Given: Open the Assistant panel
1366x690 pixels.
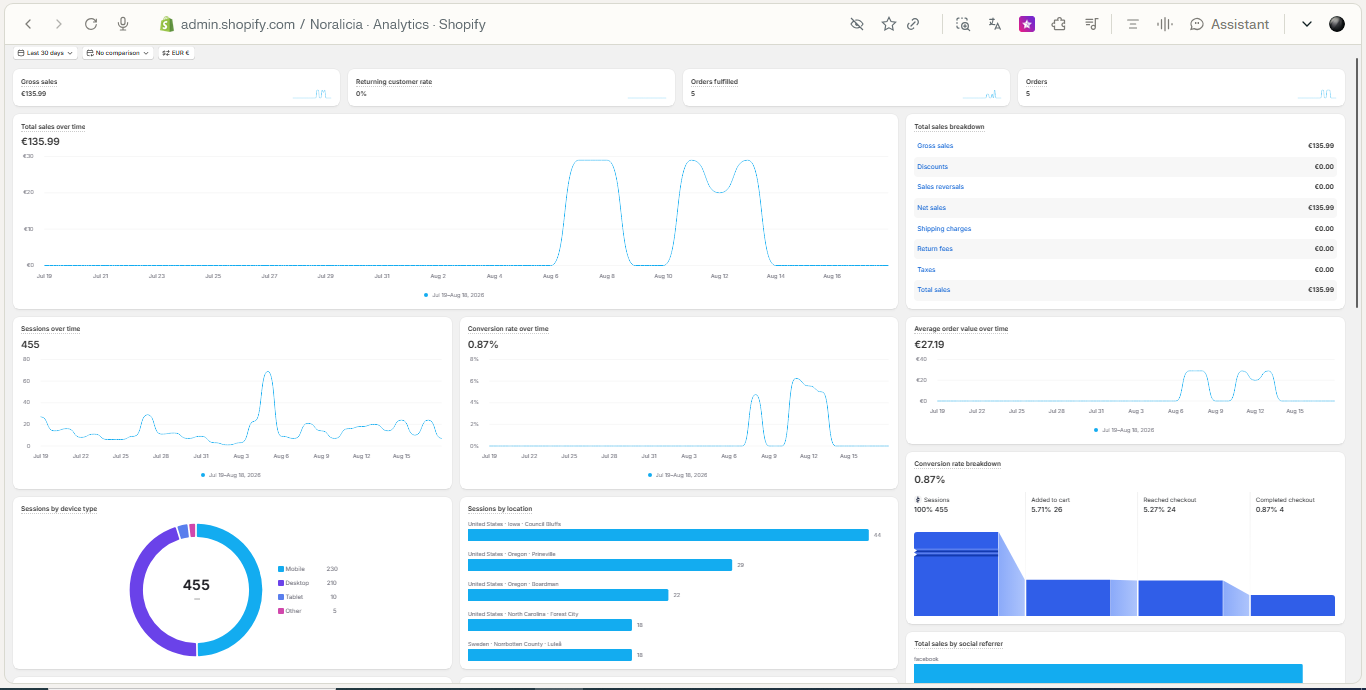Looking at the screenshot, I should click(x=1229, y=24).
